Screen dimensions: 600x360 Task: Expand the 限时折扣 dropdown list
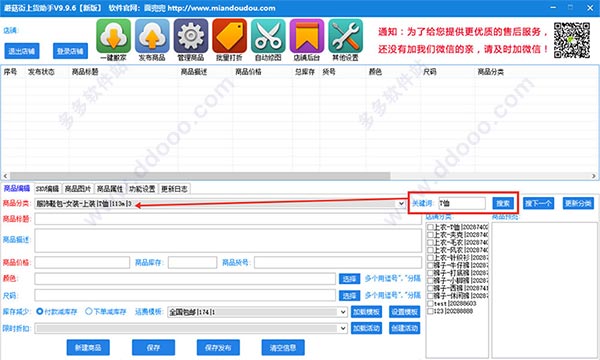point(343,328)
